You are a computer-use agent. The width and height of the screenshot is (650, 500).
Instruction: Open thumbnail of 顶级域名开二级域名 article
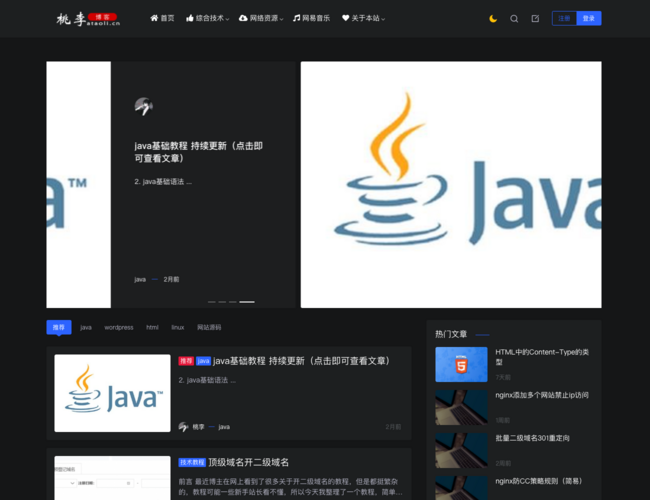112,478
